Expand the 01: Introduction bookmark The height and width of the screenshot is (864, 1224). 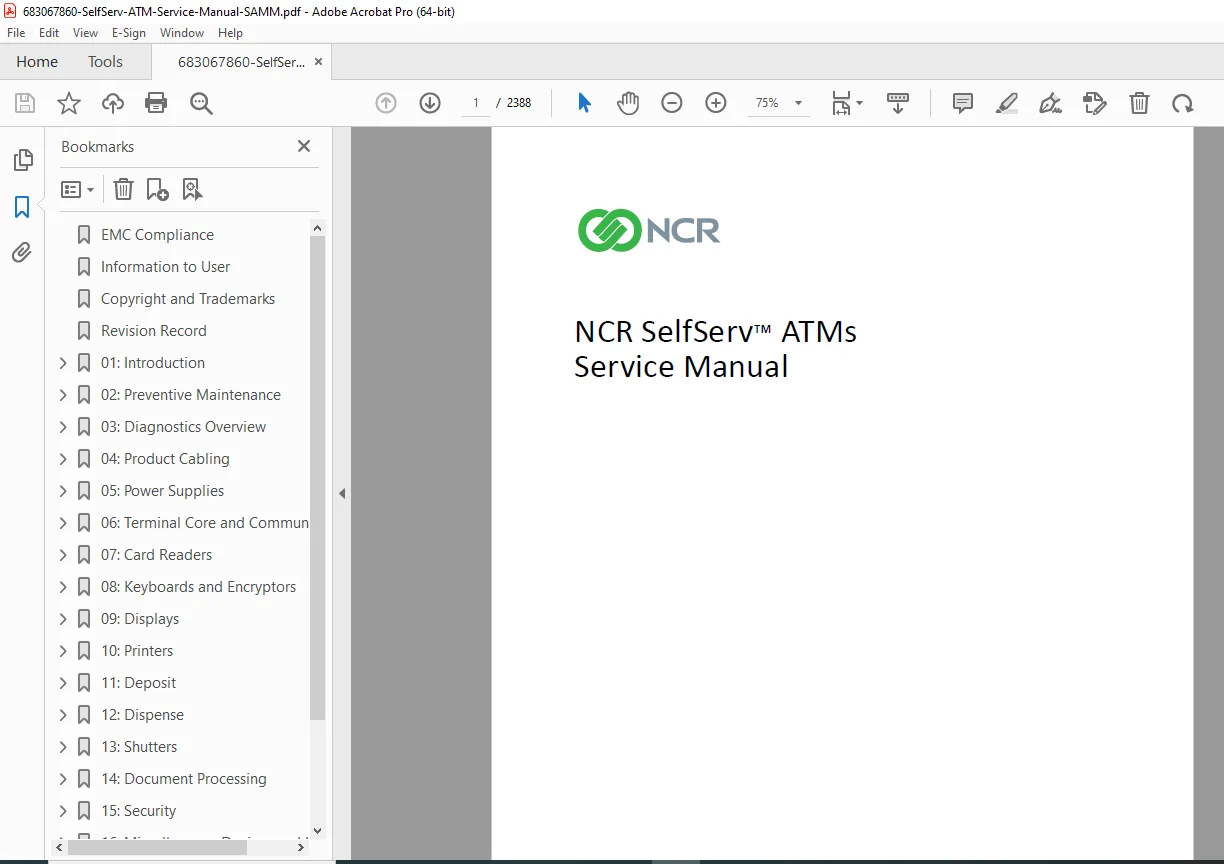tap(63, 363)
